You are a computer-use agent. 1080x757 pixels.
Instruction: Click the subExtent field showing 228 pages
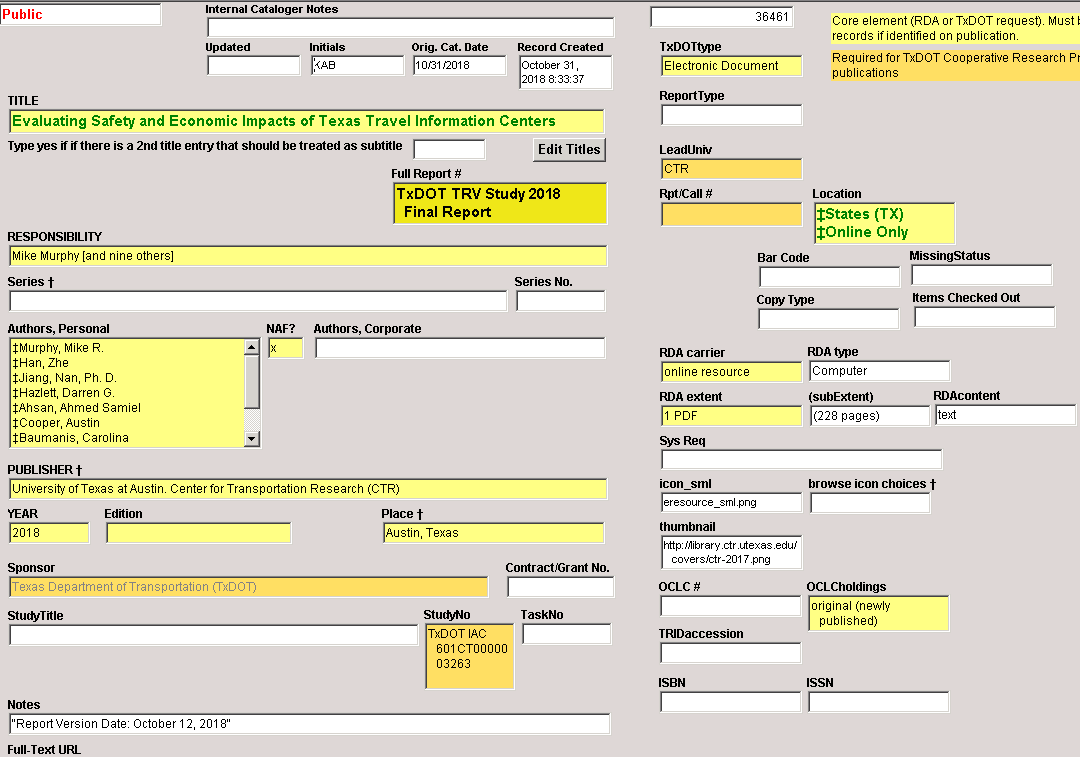coord(870,416)
